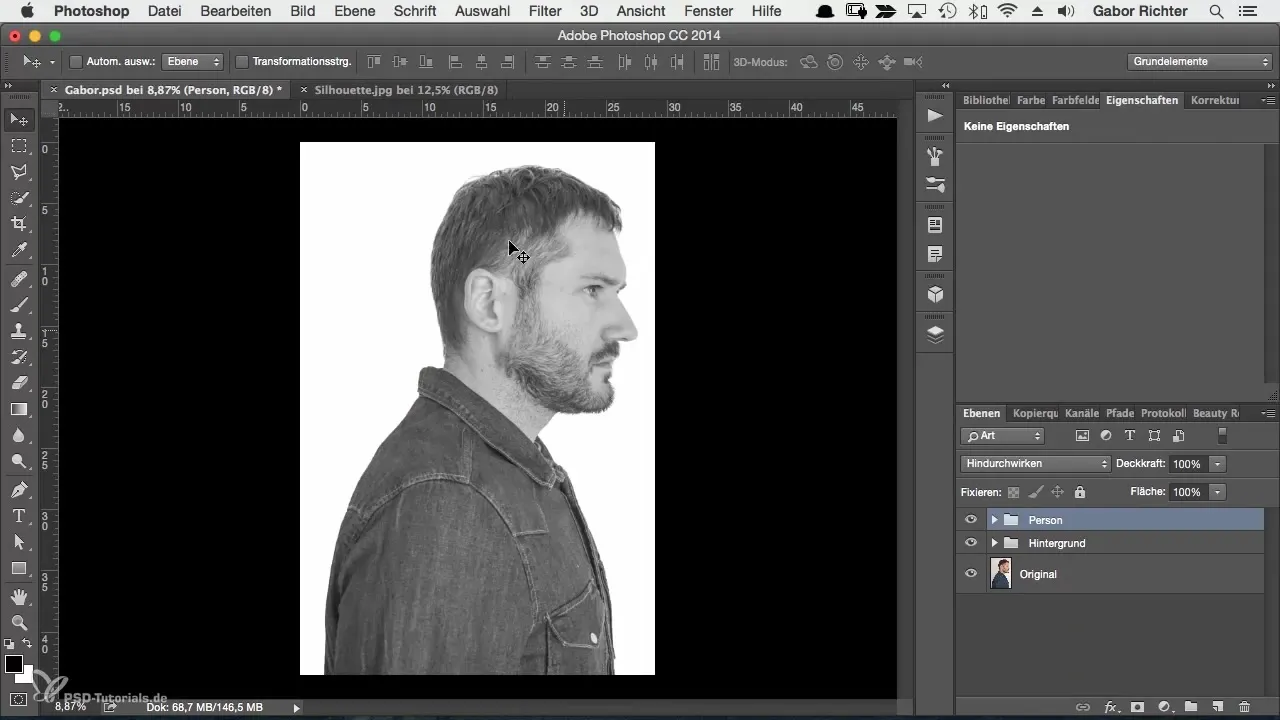Open the Deckkraft opacity dropdown arrow
Image resolution: width=1280 pixels, height=720 pixels.
tap(1217, 464)
